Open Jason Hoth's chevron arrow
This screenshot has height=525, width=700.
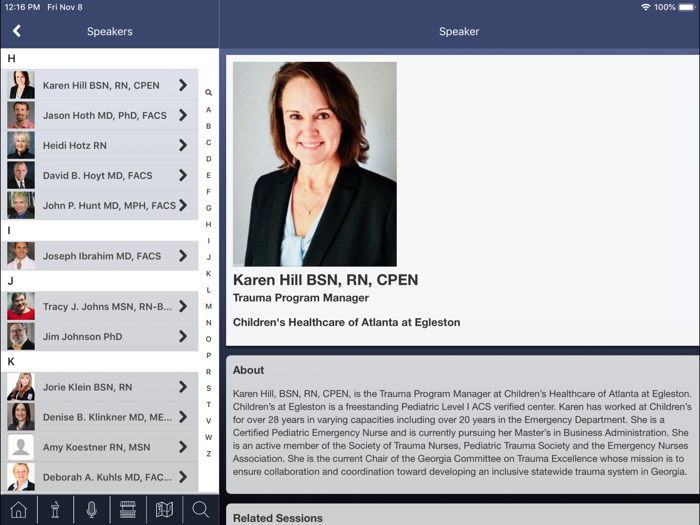pyautogui.click(x=182, y=115)
